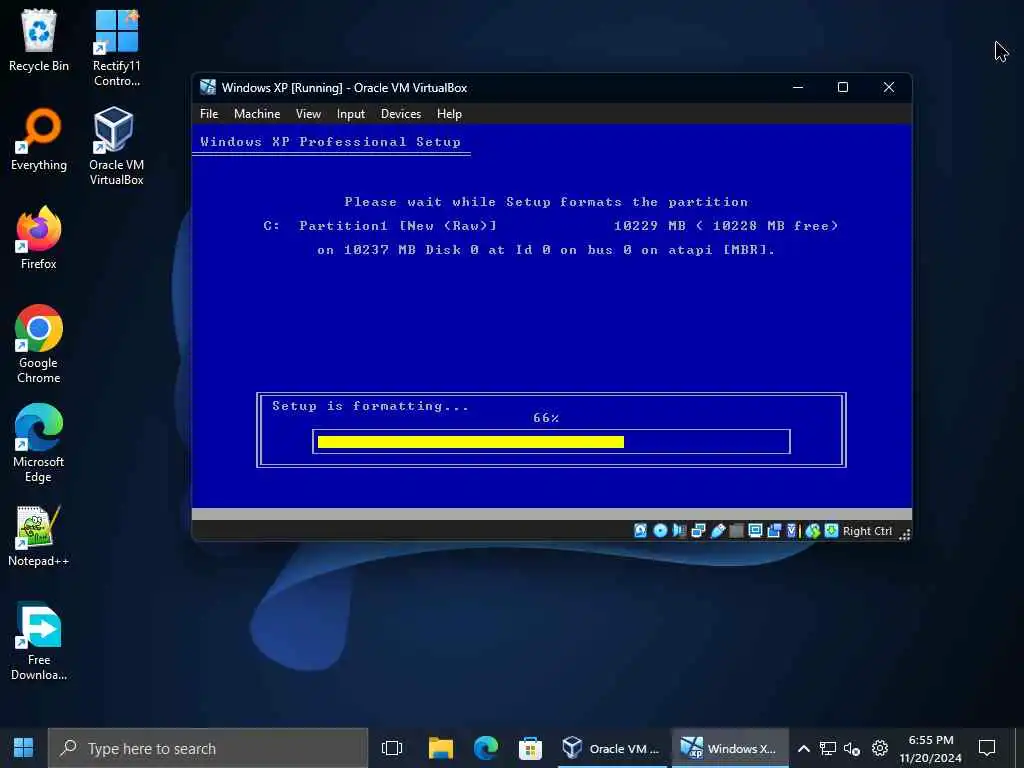Image resolution: width=1024 pixels, height=768 pixels.
Task: Maximize the VirtualBox window
Action: (x=843, y=87)
